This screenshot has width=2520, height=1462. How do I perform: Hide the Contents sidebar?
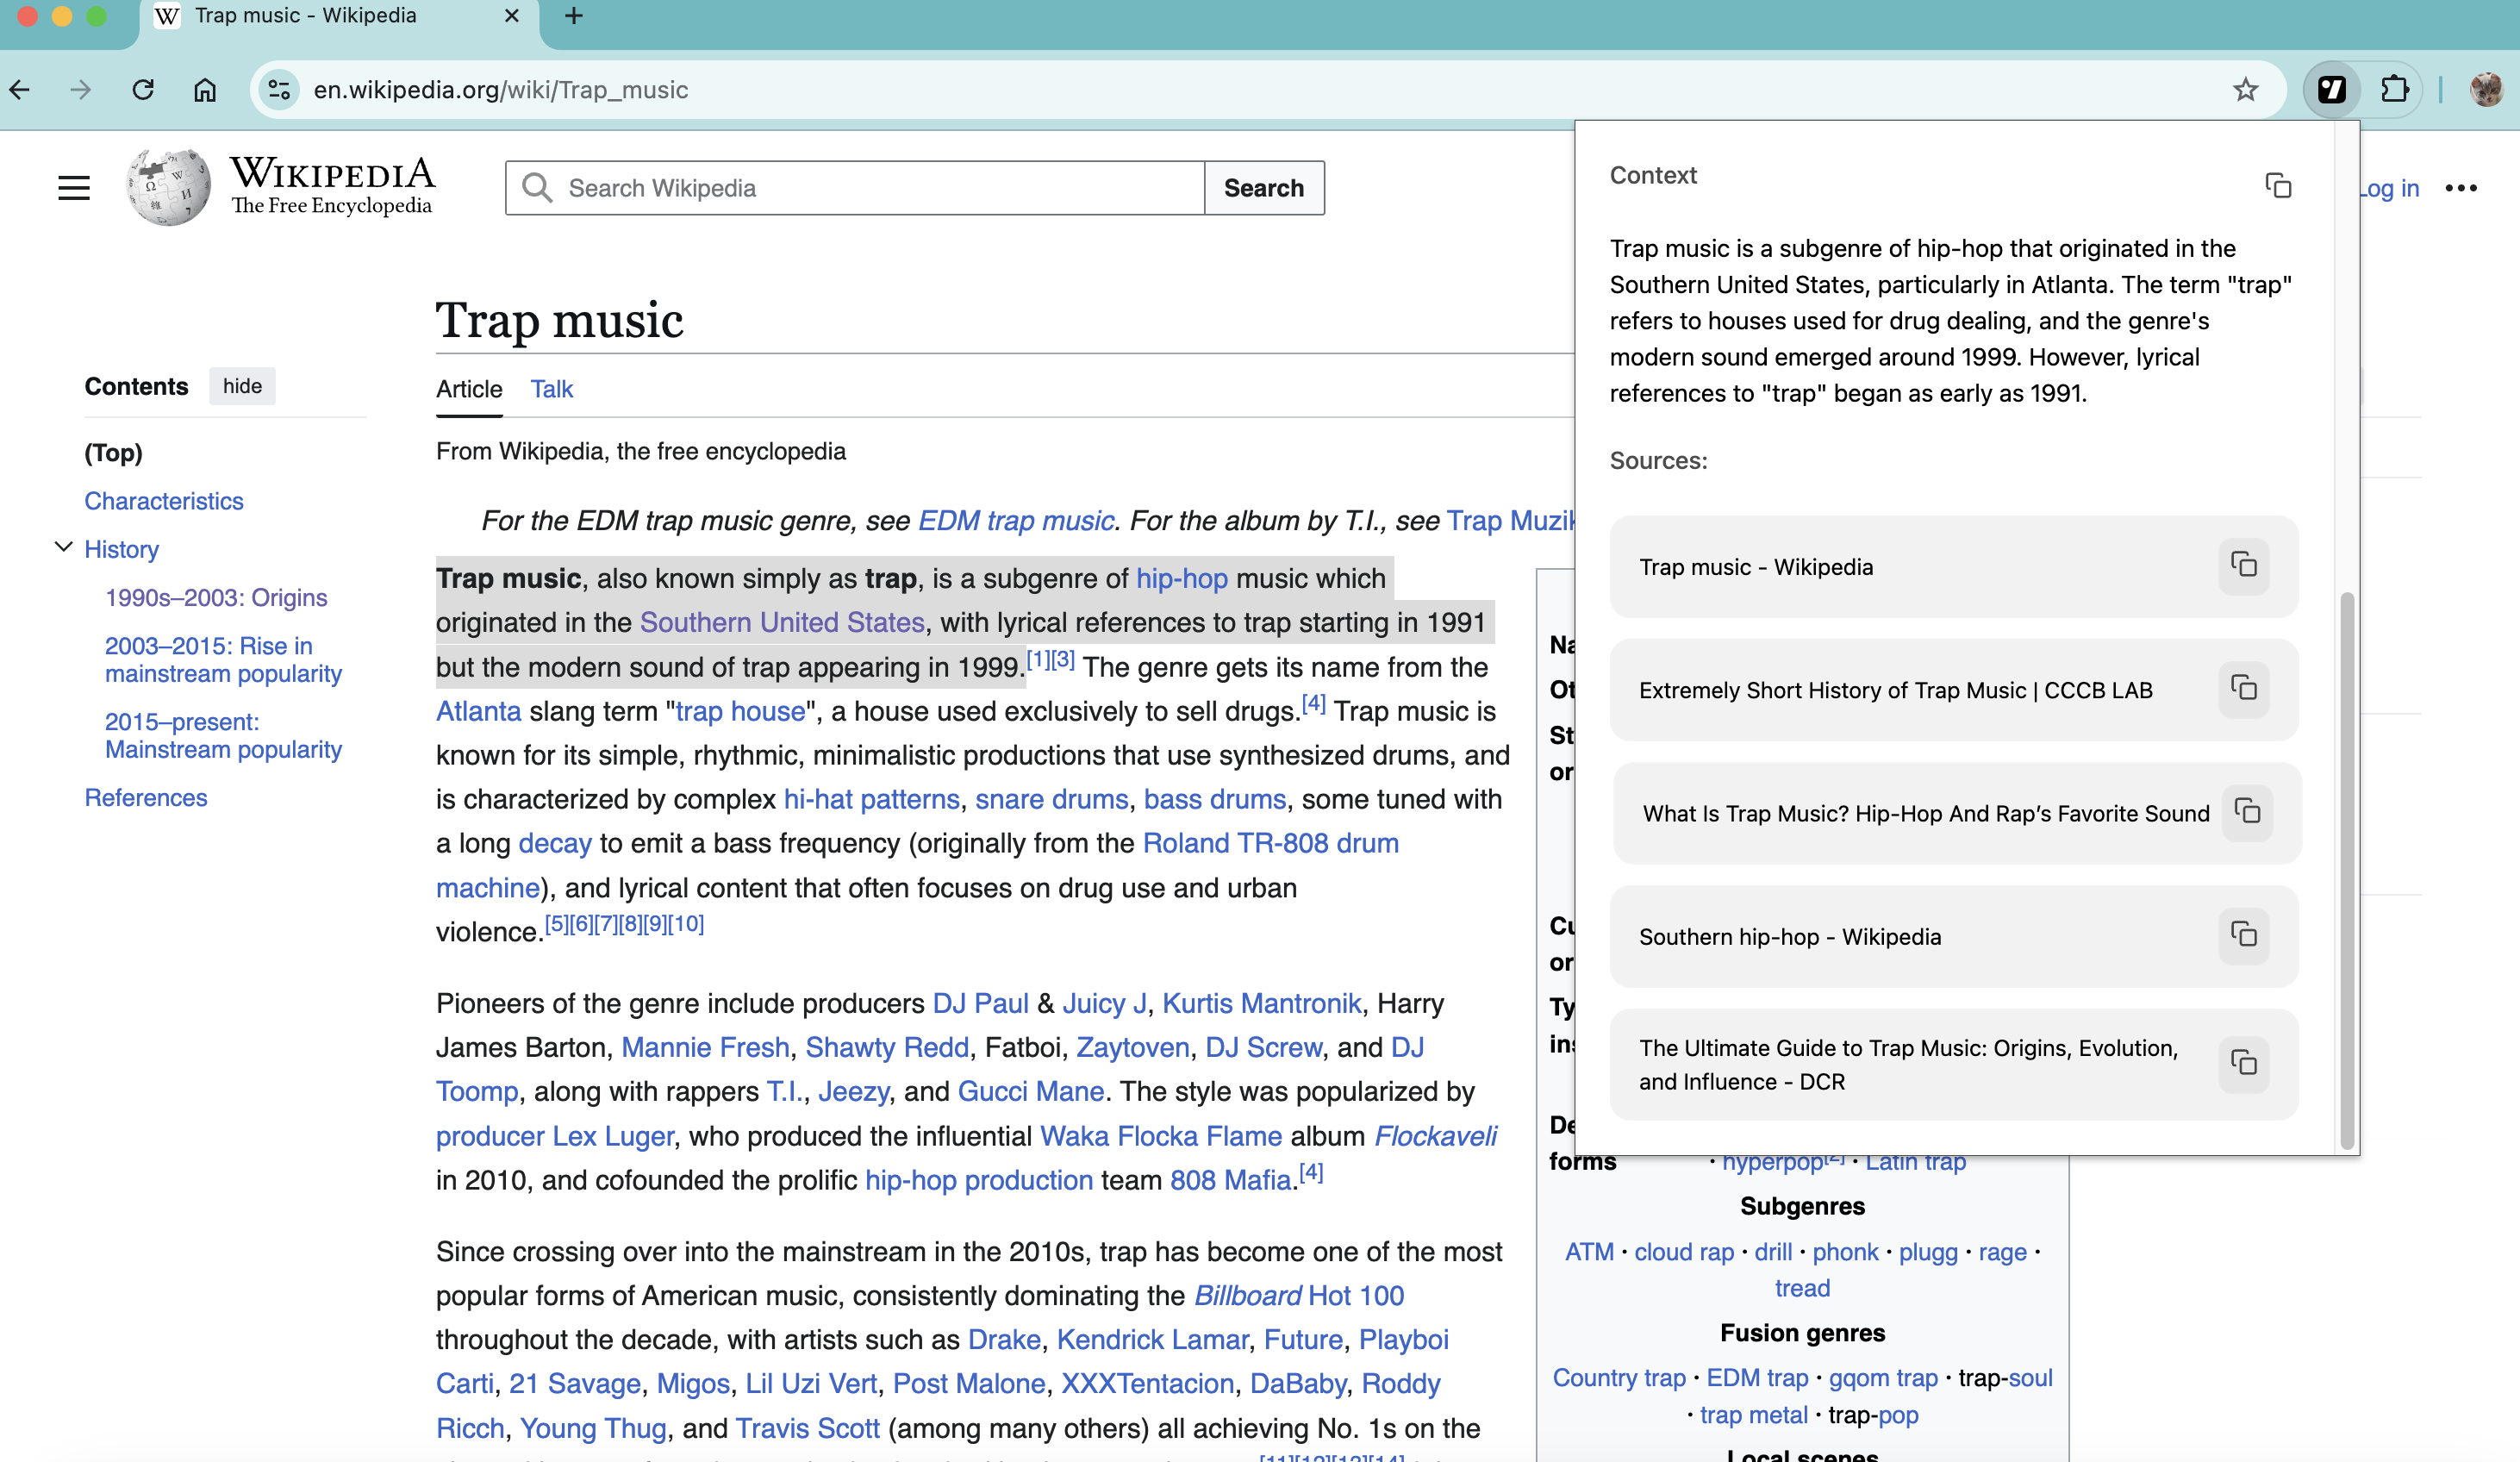coord(242,386)
